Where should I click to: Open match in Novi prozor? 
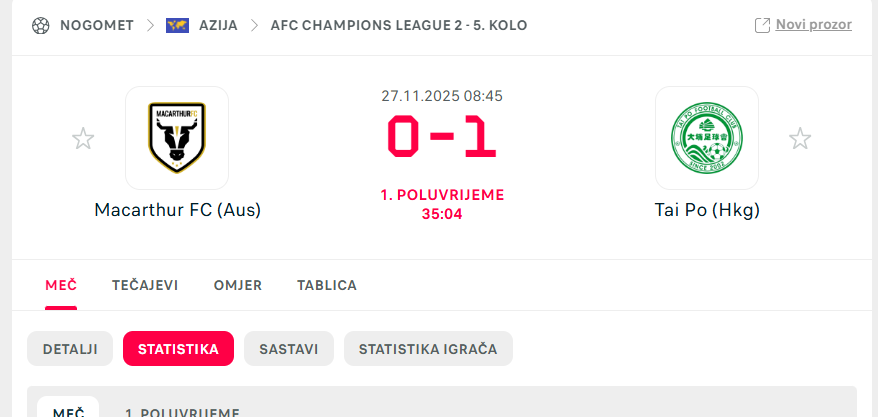(x=814, y=25)
